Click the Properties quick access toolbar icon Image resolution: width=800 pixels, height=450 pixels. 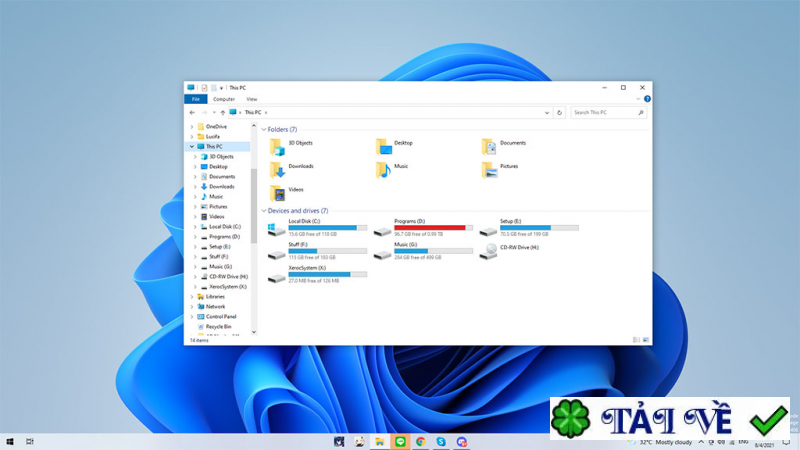204,88
